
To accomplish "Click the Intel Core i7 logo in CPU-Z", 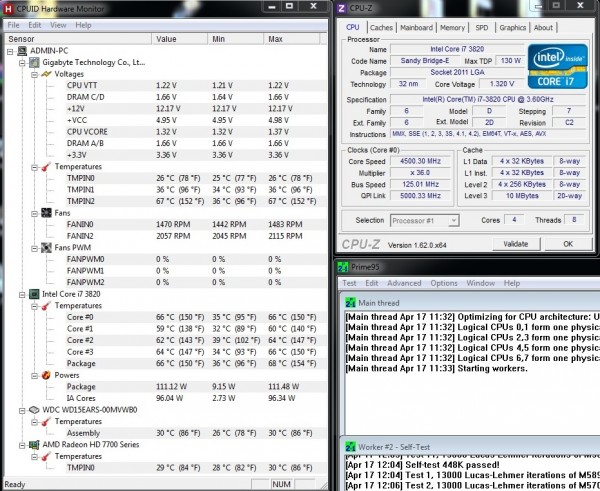I will coord(558,66).
